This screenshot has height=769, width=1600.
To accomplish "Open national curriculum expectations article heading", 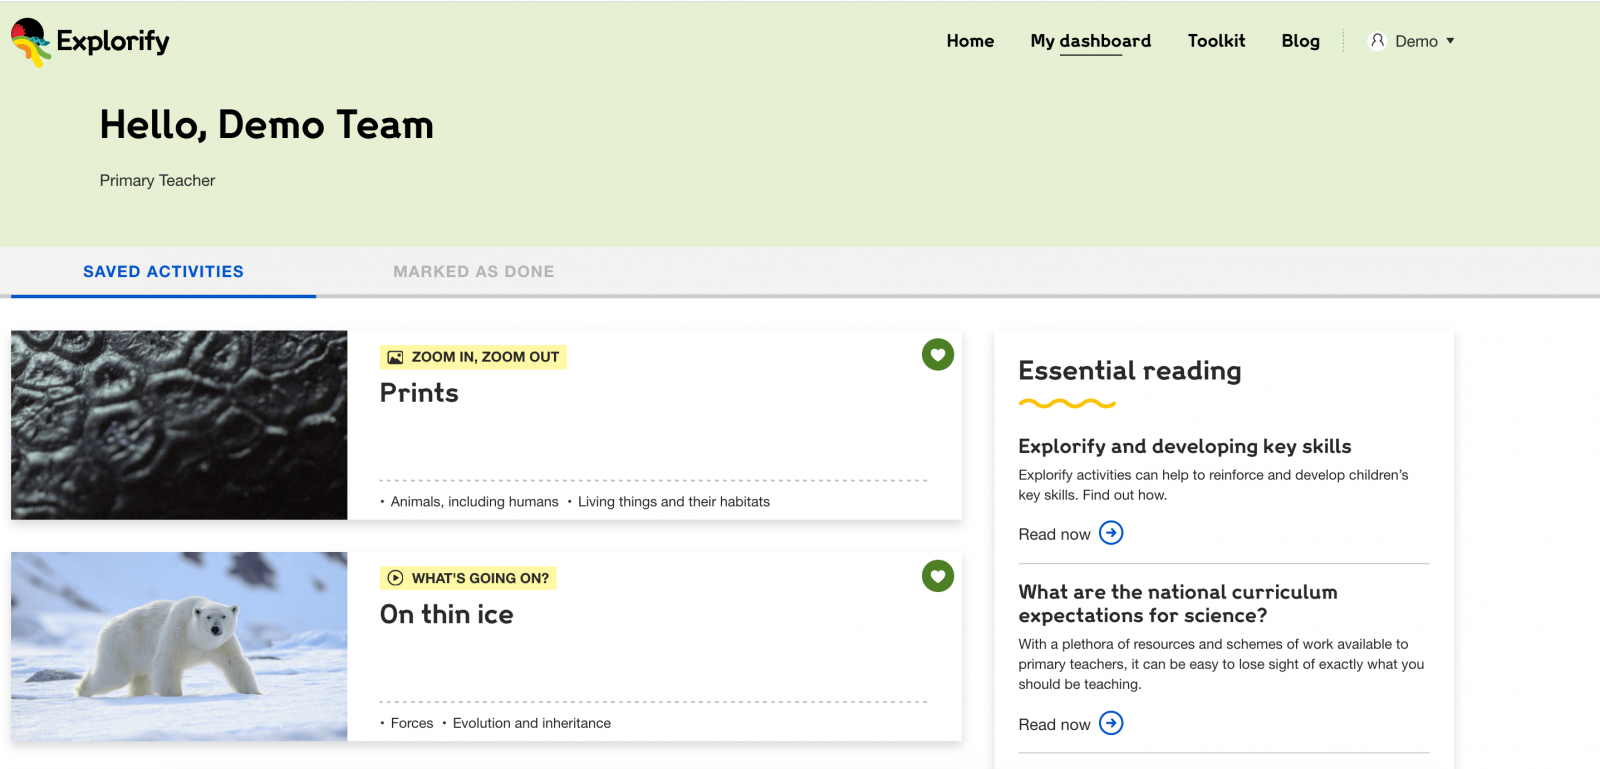I will point(1178,604).
